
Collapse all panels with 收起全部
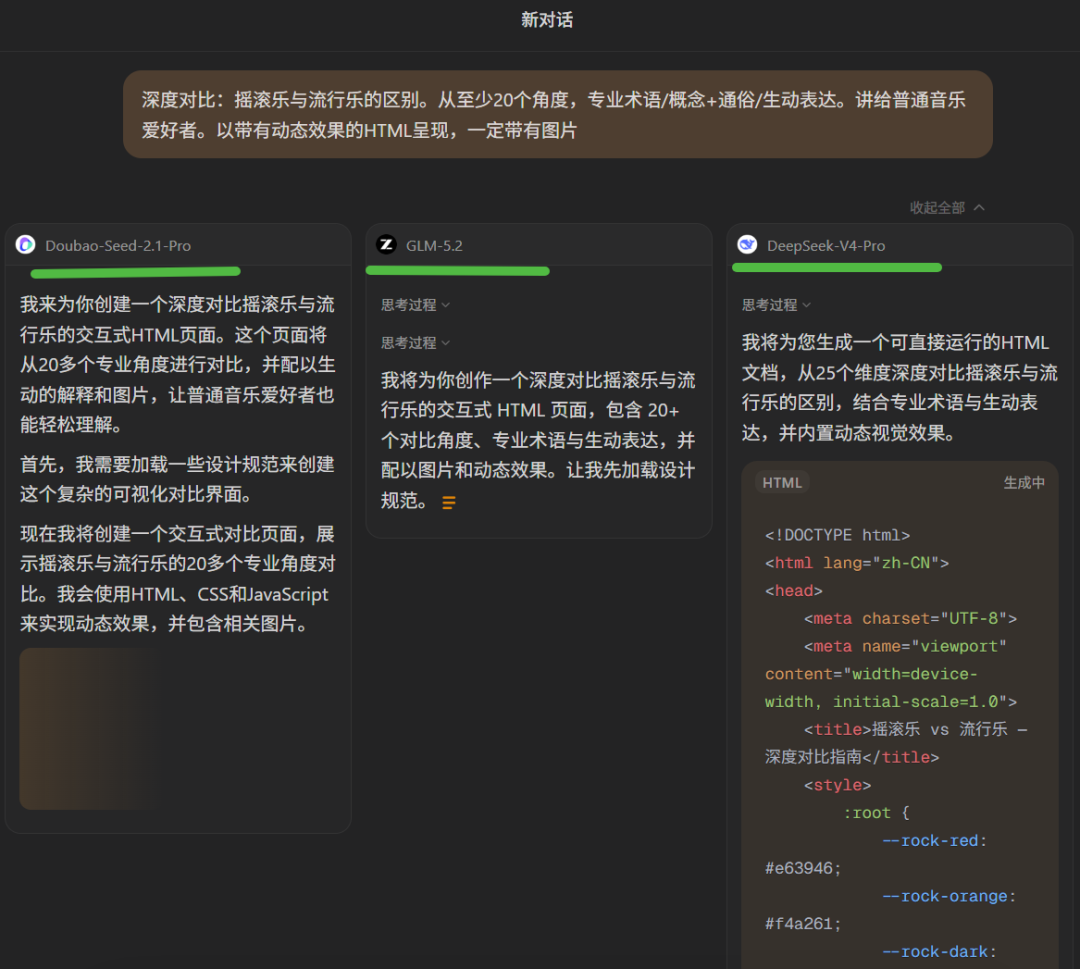coord(946,207)
